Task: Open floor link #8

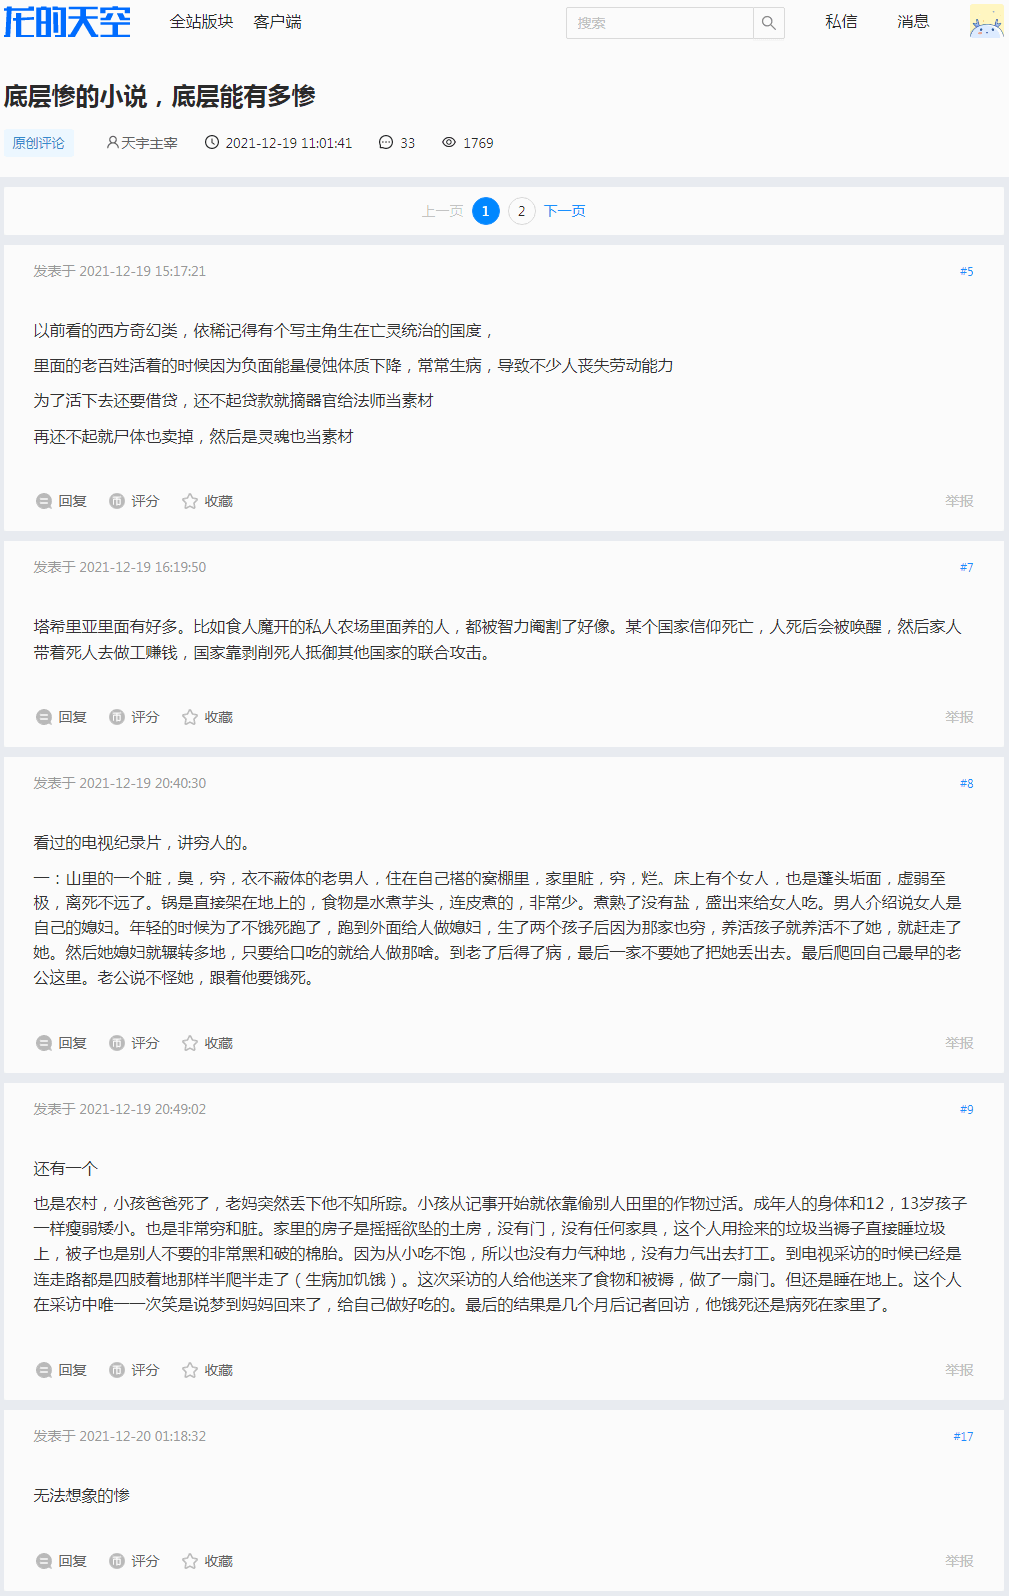Action: (966, 783)
